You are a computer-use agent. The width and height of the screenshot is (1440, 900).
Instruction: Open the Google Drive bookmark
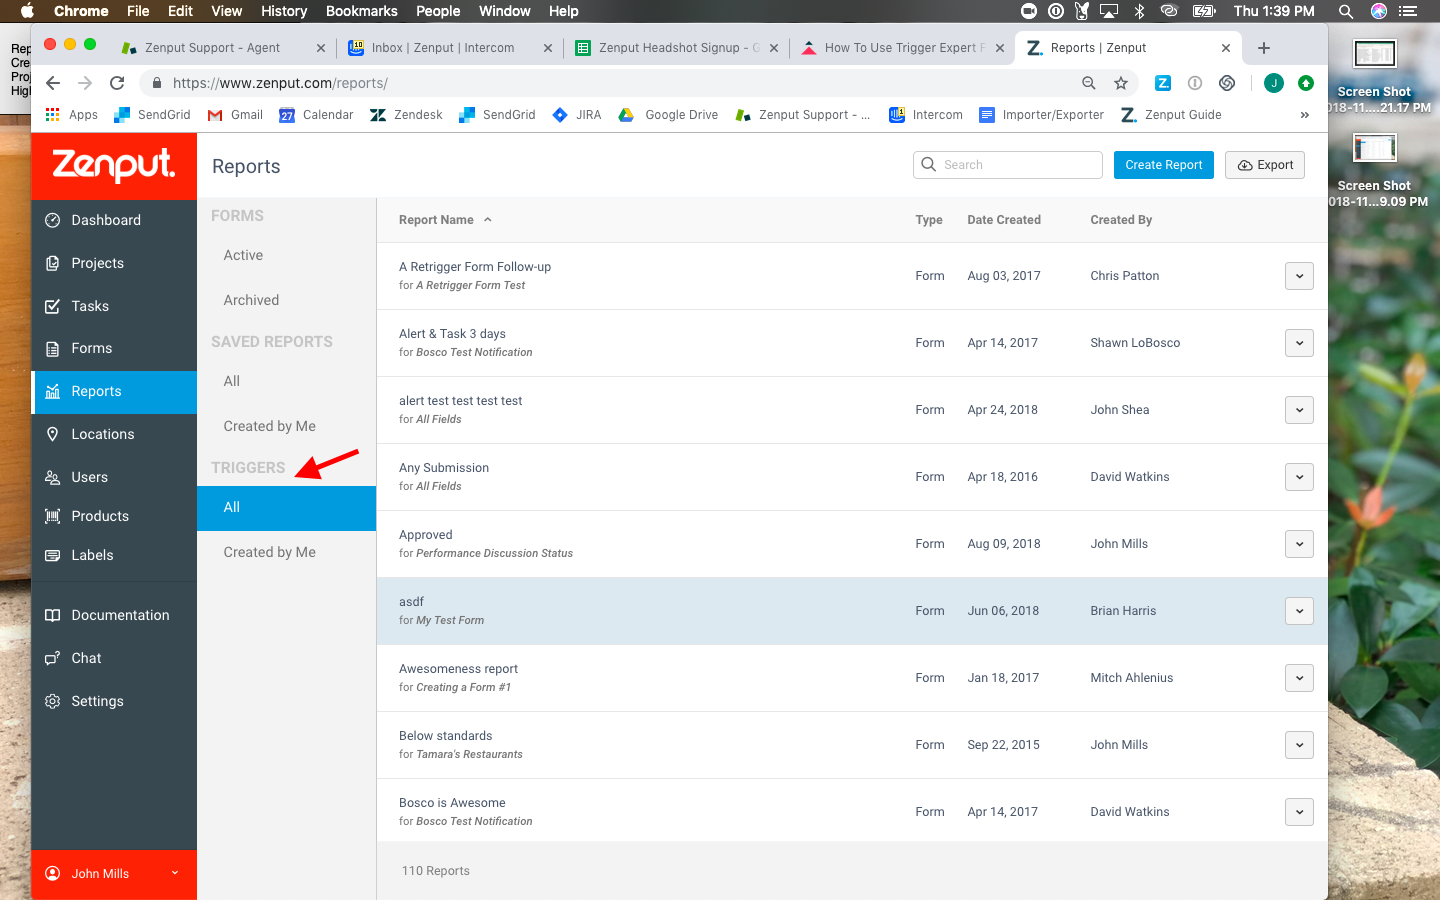coord(668,115)
